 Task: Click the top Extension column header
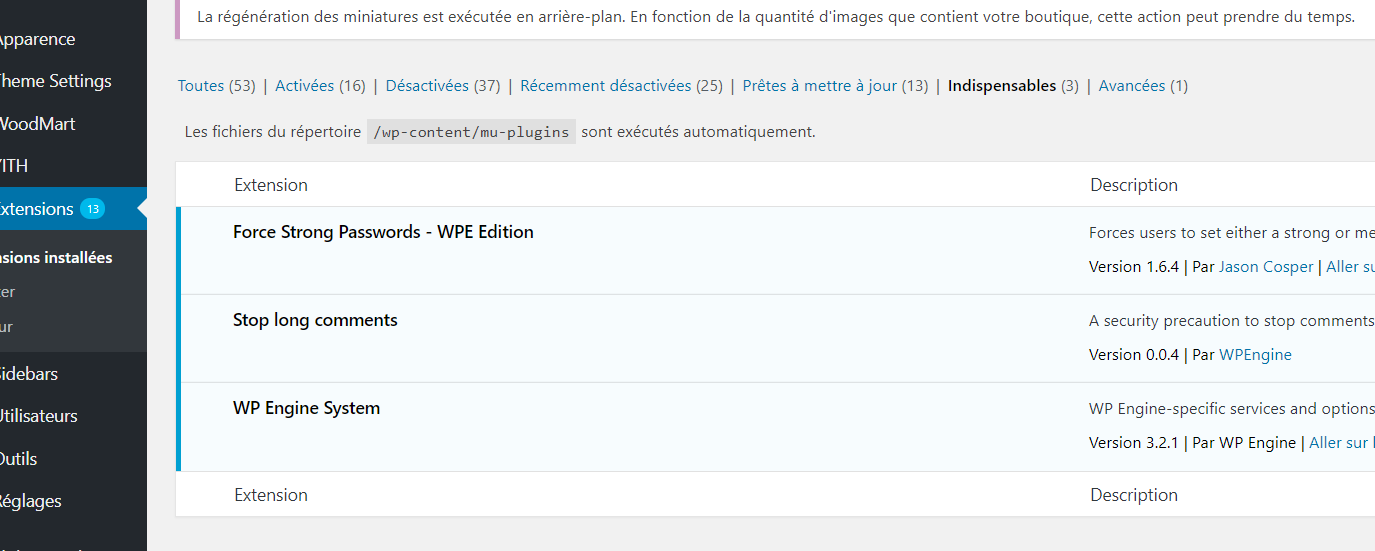pyautogui.click(x=271, y=185)
